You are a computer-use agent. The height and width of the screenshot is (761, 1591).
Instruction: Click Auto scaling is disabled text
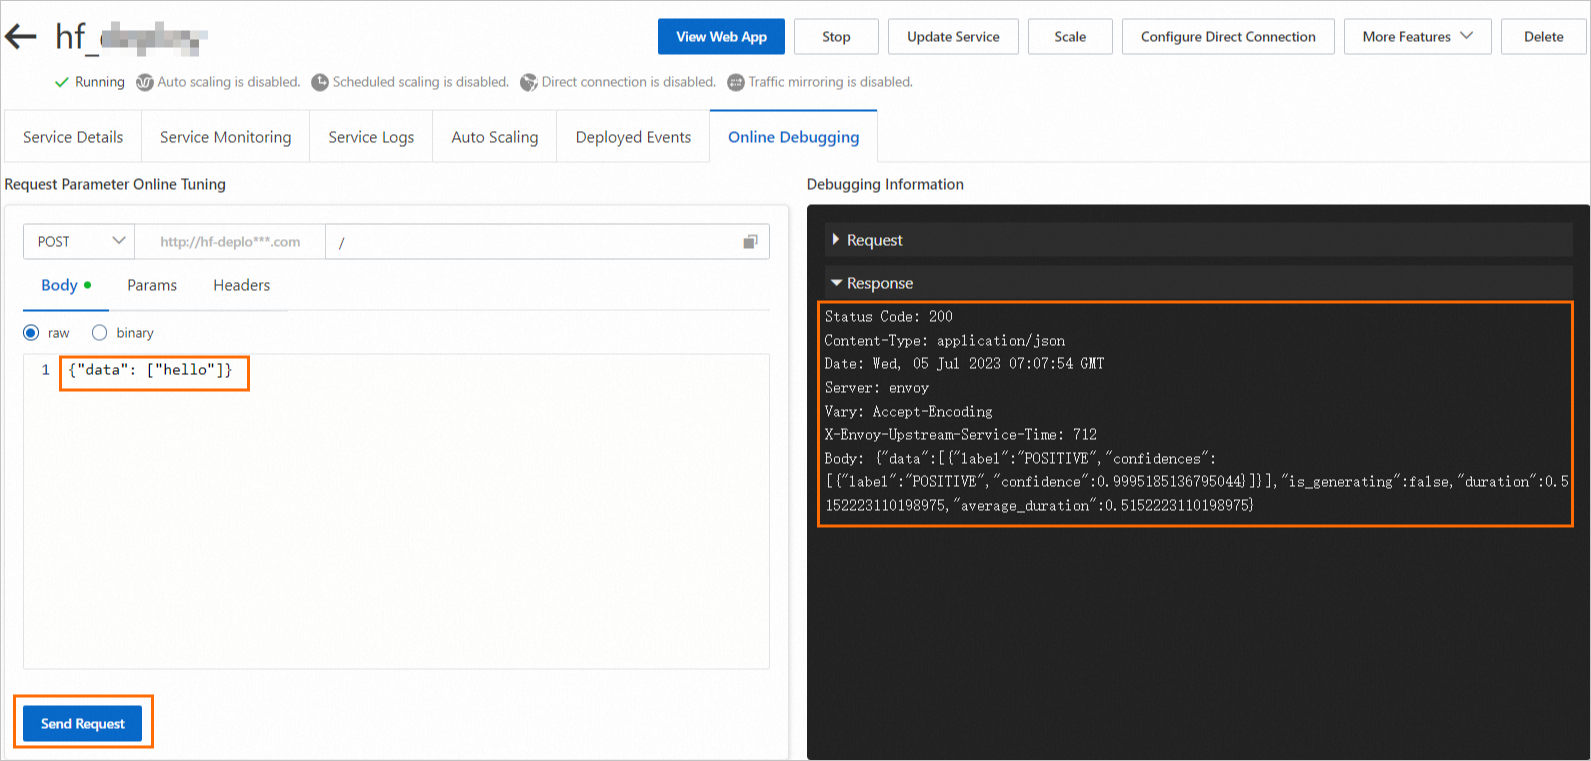click(229, 82)
